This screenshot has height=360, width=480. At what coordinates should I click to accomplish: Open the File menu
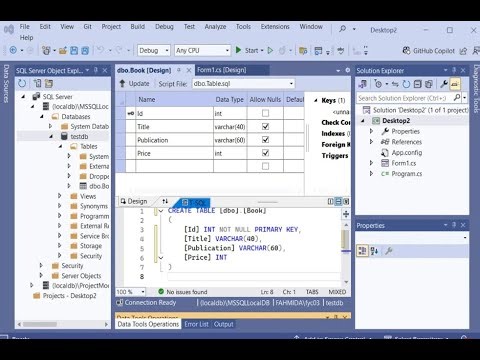(x=24, y=27)
